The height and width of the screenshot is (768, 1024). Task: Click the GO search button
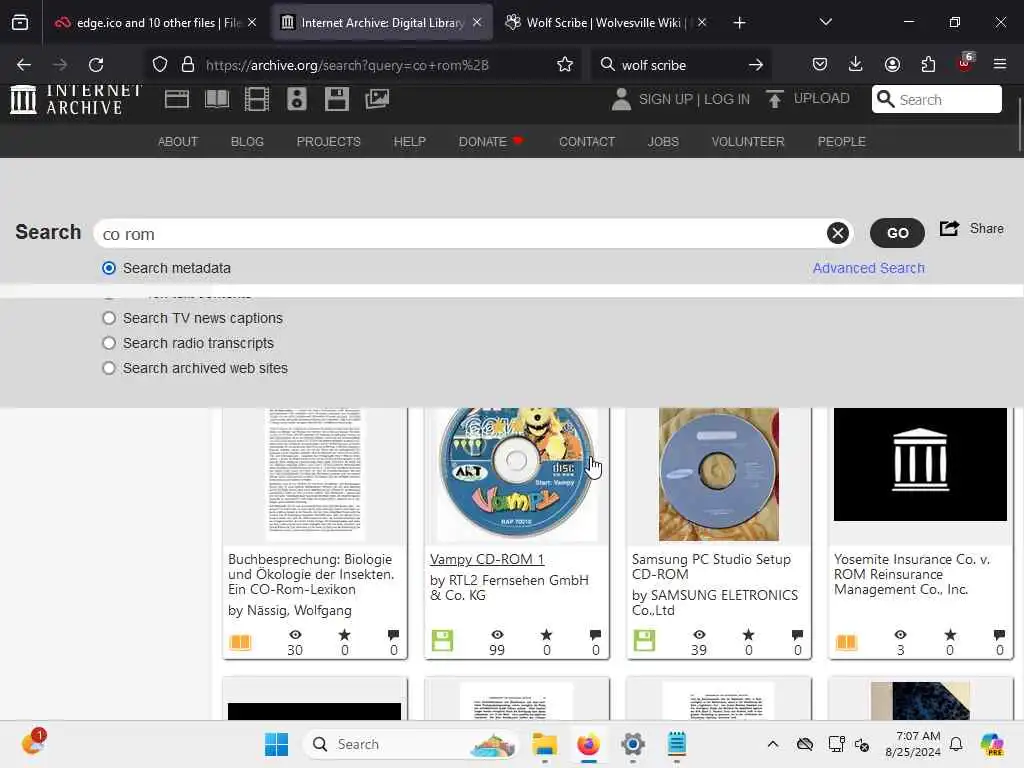tap(897, 233)
